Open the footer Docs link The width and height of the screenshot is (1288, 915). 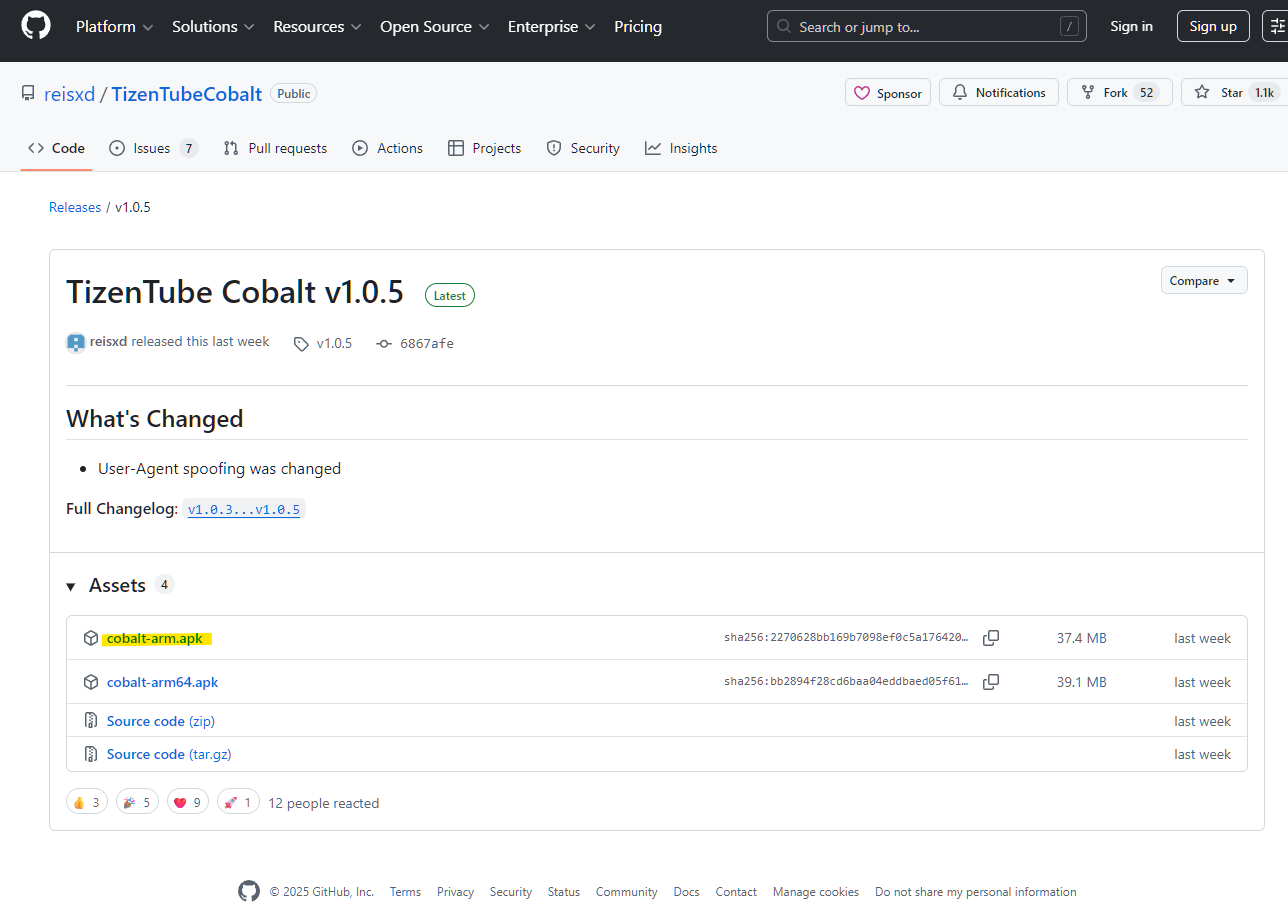(686, 892)
